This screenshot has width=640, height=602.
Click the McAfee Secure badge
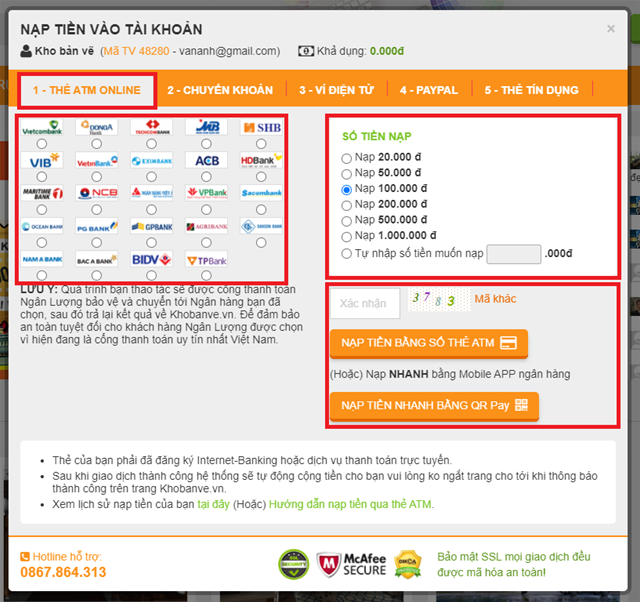pyautogui.click(x=351, y=564)
